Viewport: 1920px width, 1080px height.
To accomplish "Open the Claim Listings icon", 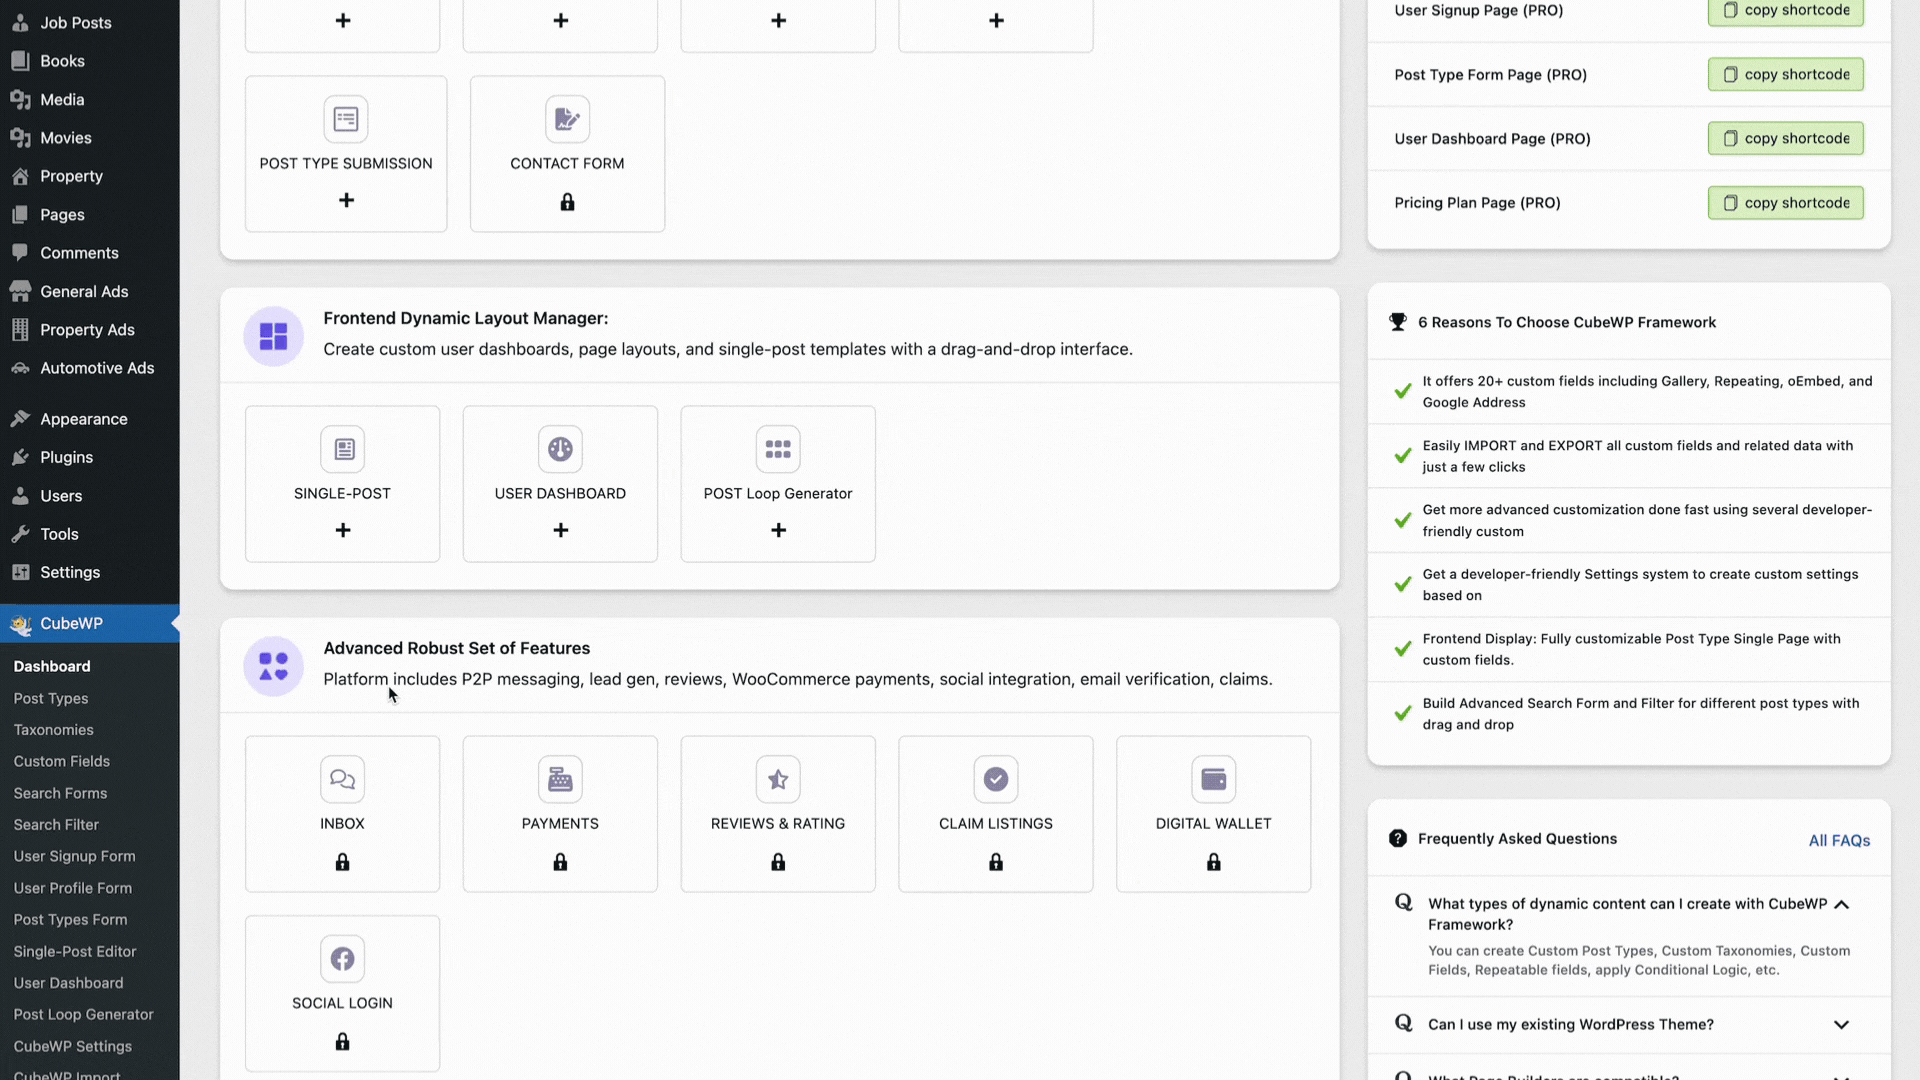I will coord(996,778).
